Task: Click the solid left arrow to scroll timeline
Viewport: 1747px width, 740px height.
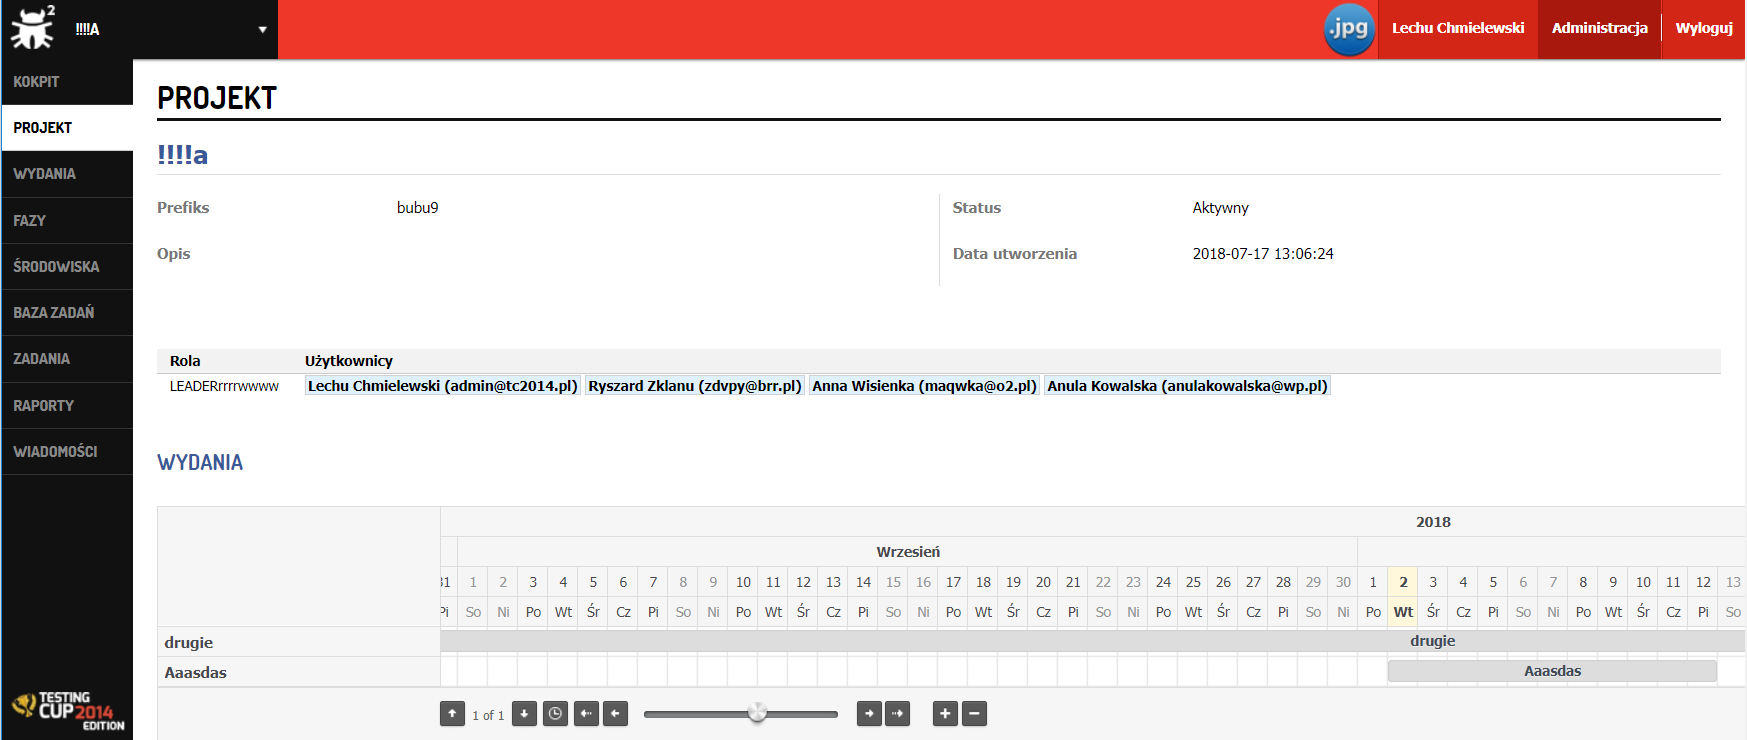Action: pyautogui.click(x=616, y=714)
